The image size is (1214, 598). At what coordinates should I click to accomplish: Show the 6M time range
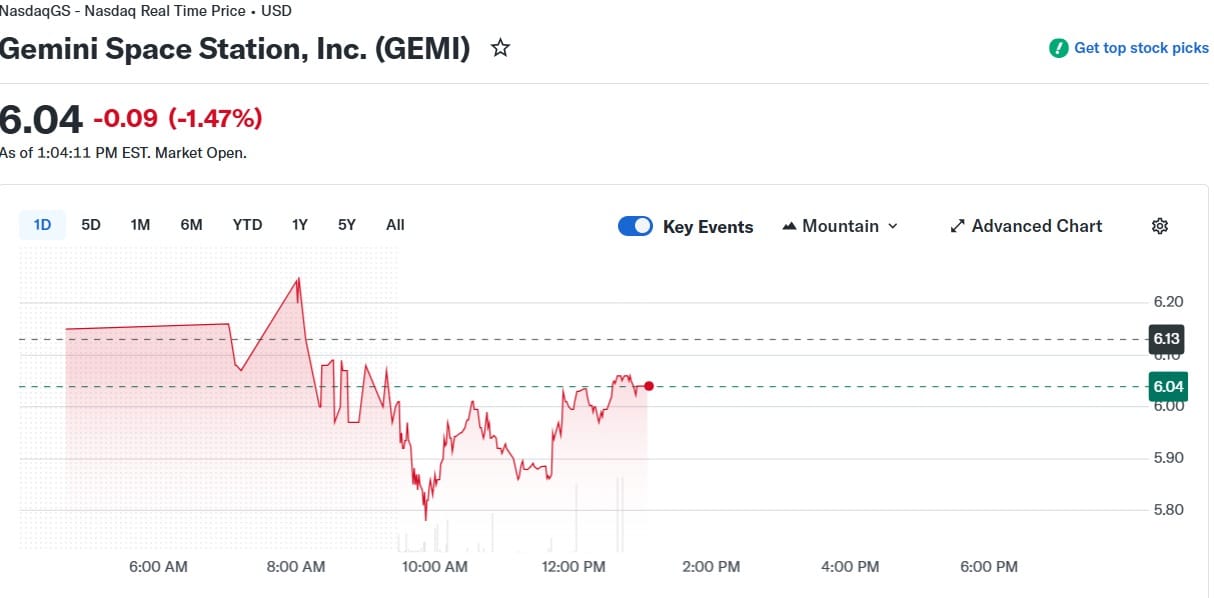[x=191, y=225]
